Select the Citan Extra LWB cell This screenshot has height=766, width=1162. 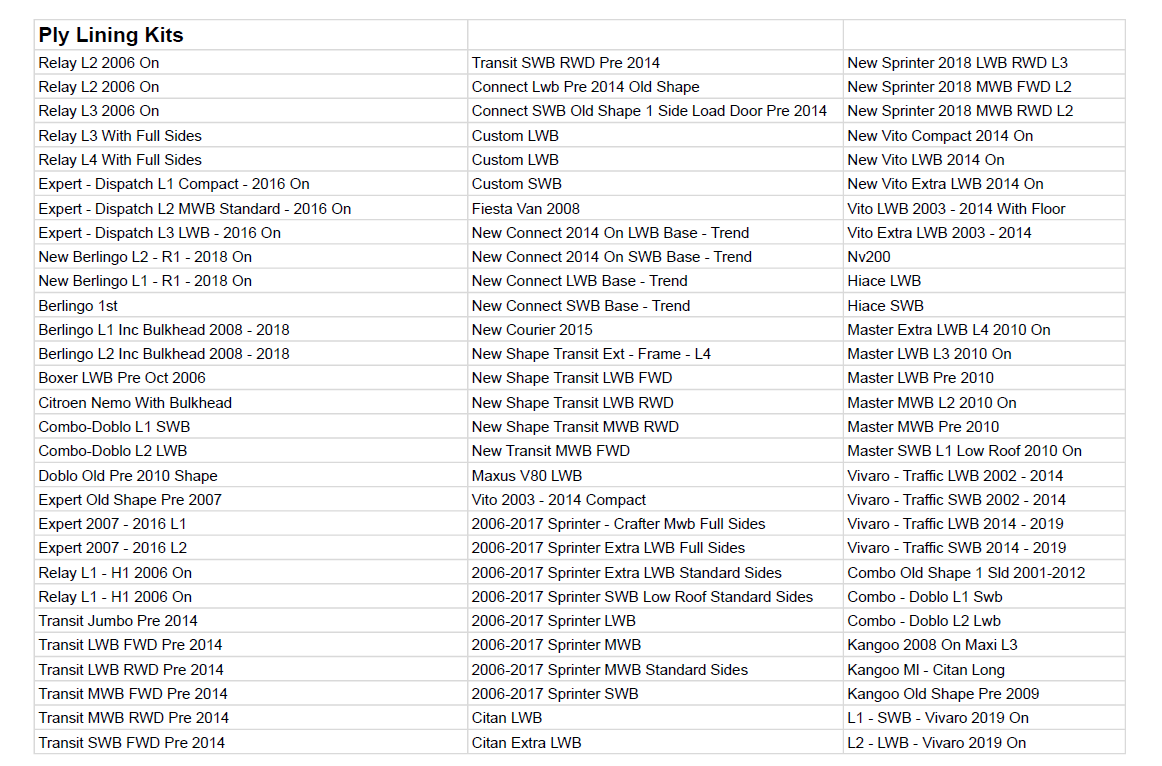pos(526,742)
